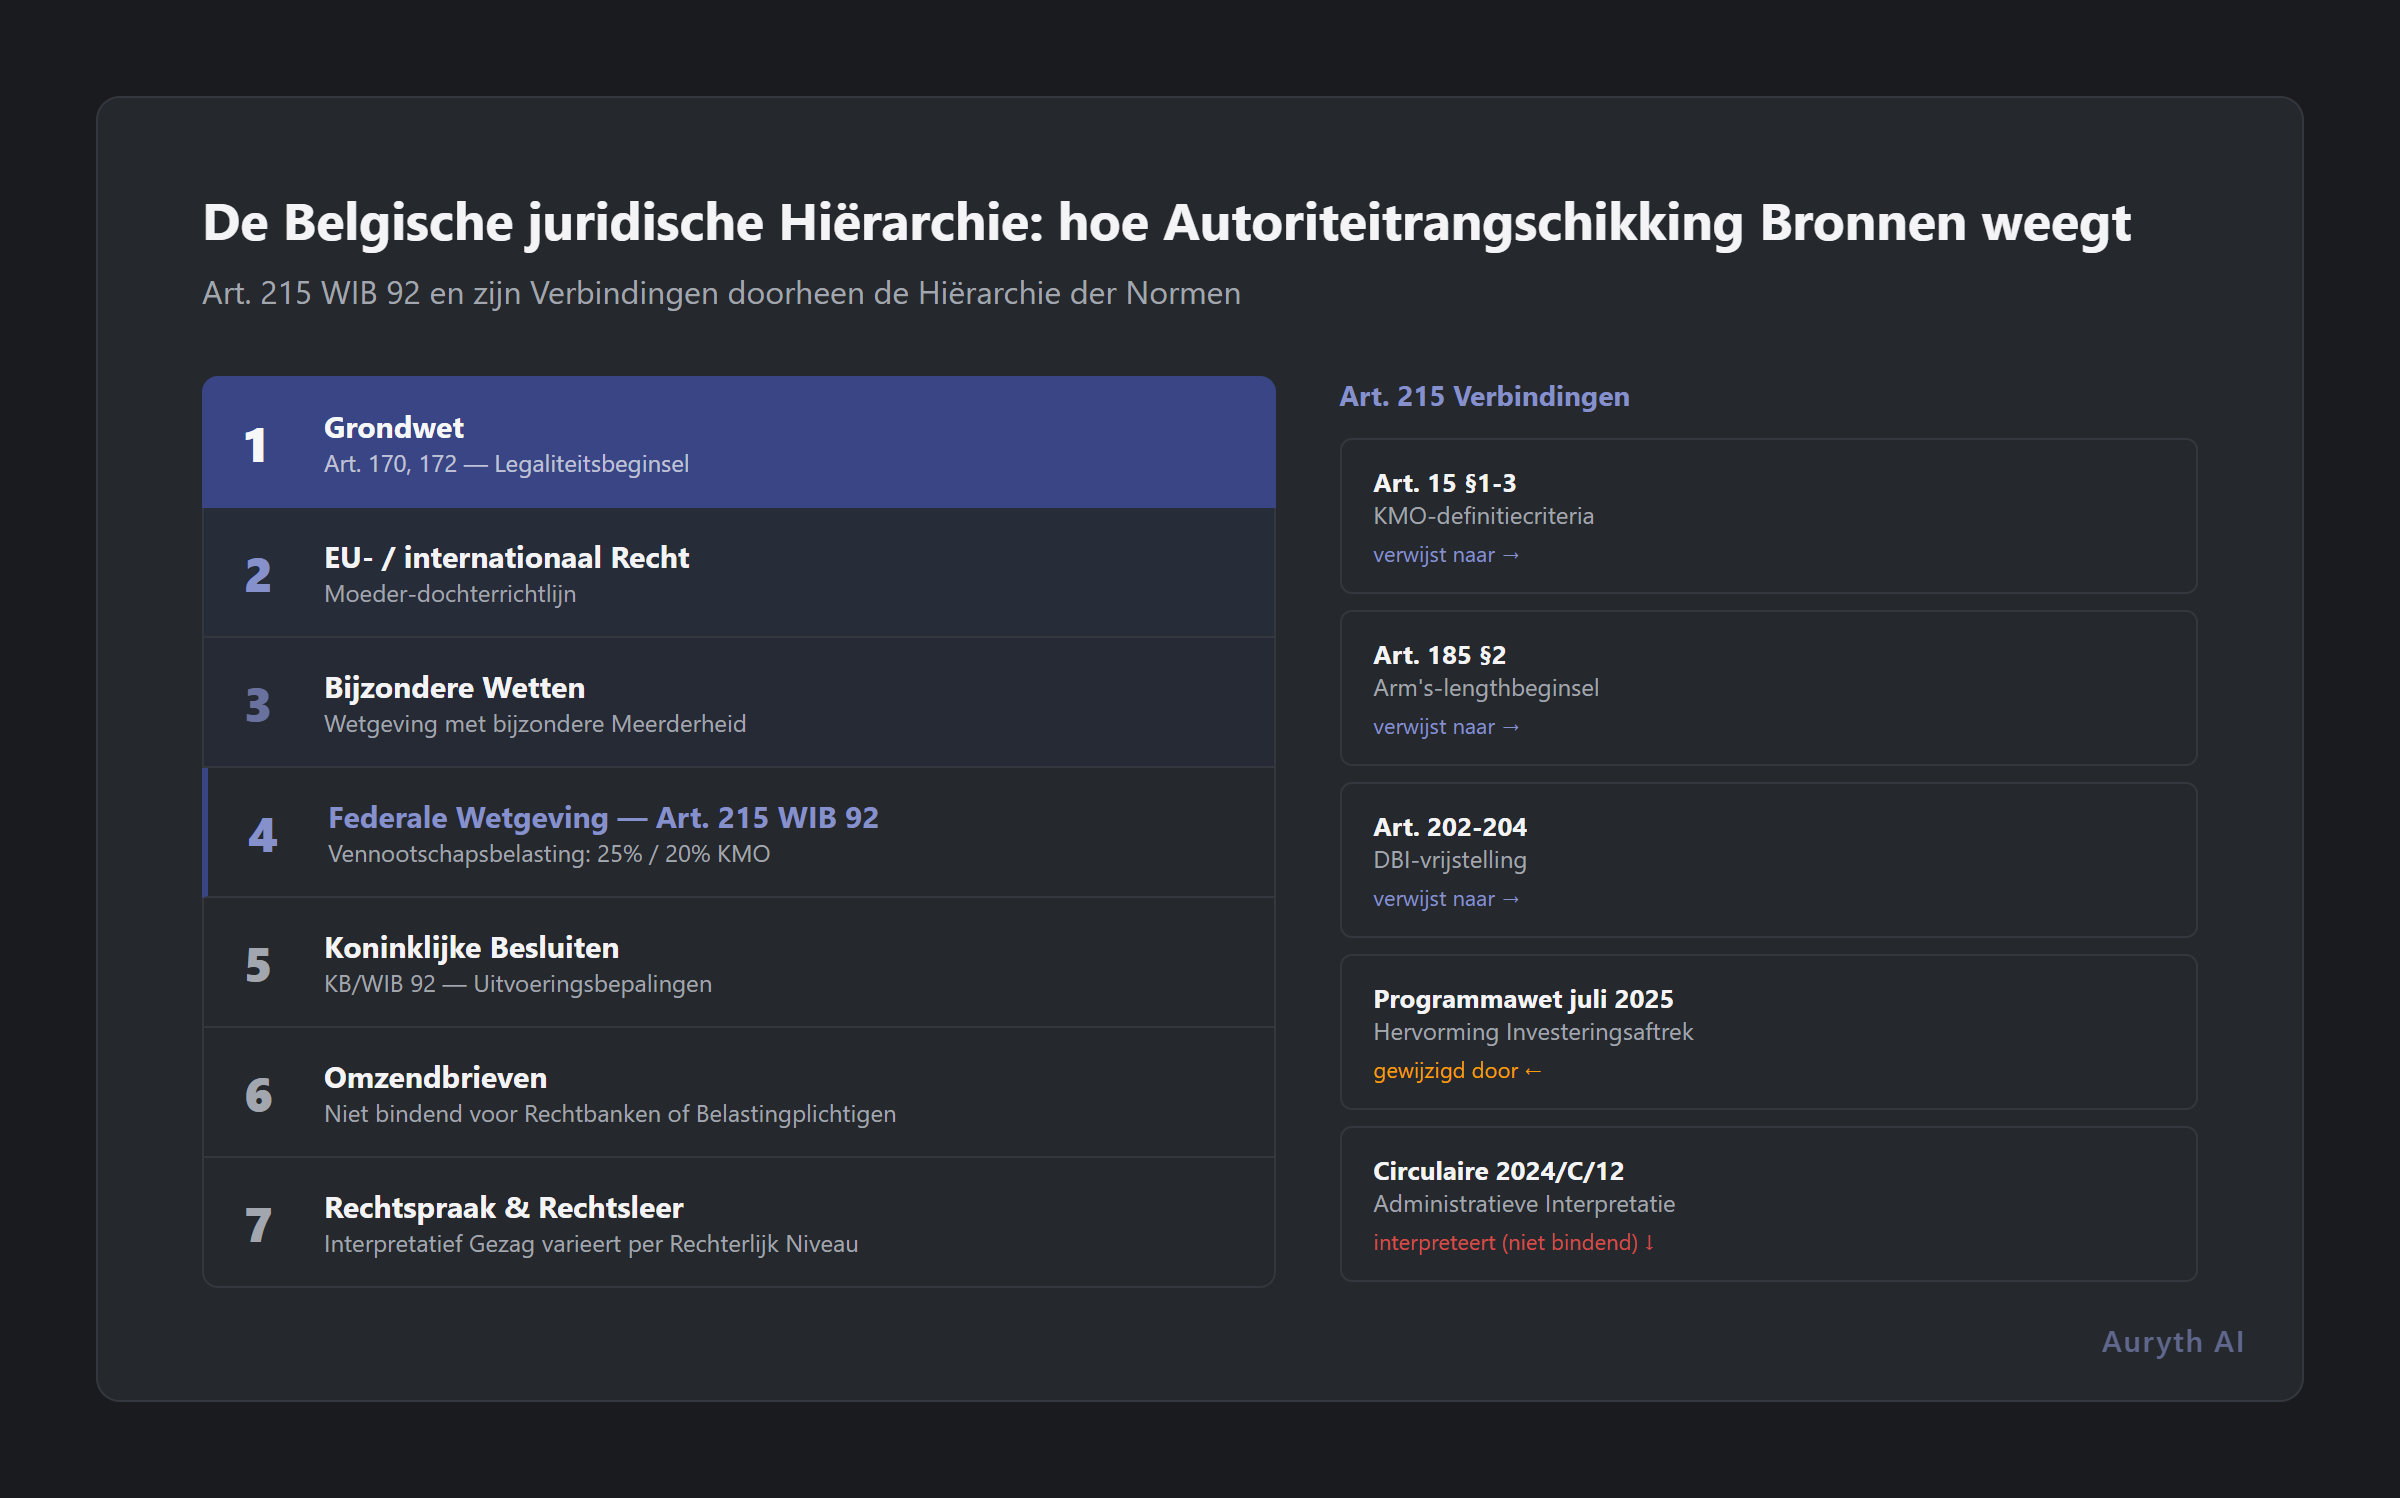Click the Art. 215 Verbindingen heading
The width and height of the screenshot is (2400, 1498).
(x=1484, y=396)
